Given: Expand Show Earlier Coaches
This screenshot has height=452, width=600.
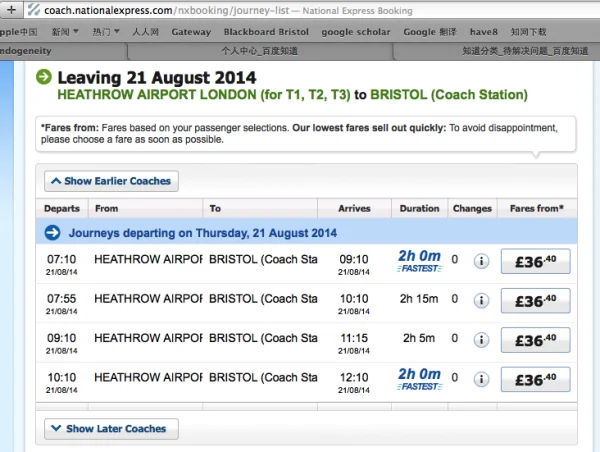Looking at the screenshot, I should (x=111, y=181).
